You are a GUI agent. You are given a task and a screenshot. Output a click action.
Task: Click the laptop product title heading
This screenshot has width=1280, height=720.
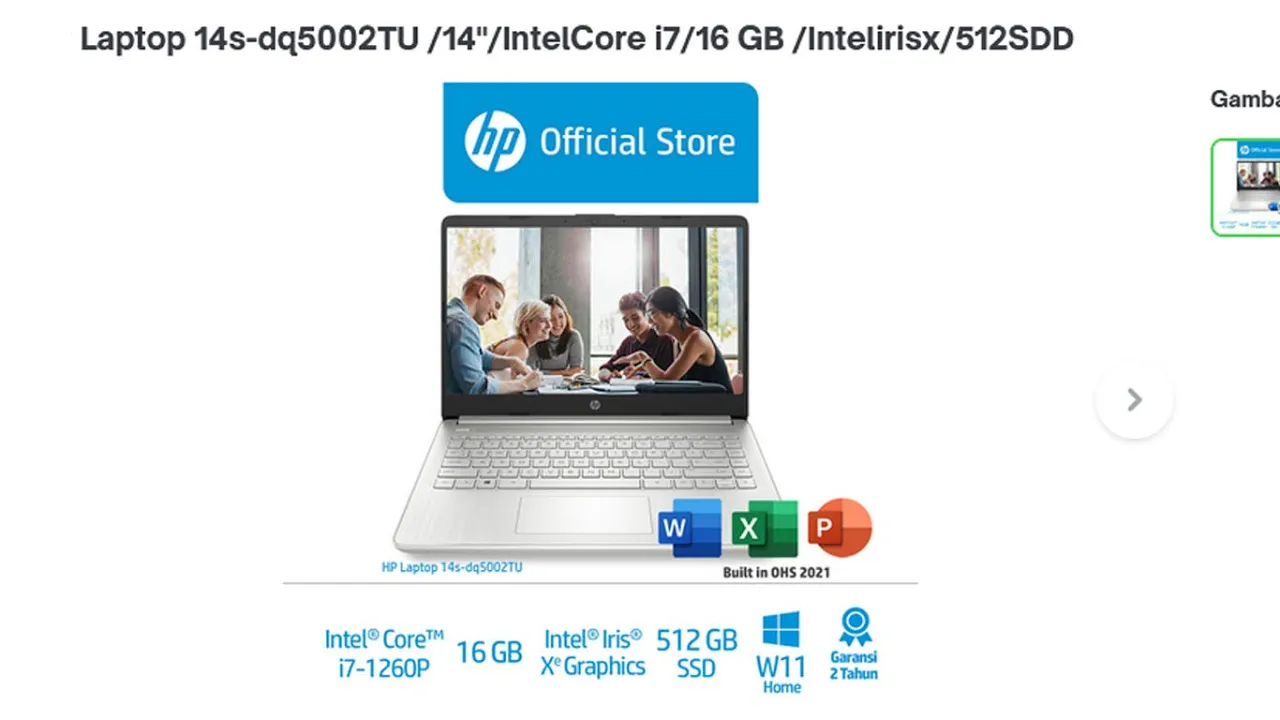tap(577, 39)
